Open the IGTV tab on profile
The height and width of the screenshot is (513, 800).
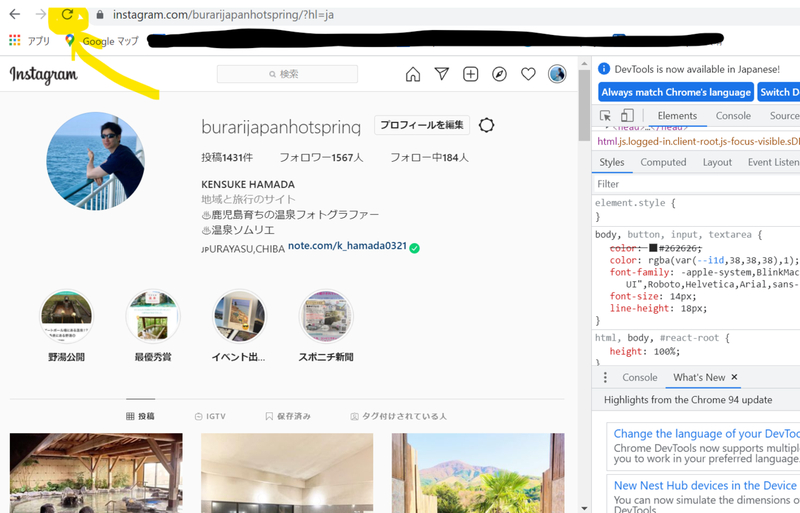209,416
